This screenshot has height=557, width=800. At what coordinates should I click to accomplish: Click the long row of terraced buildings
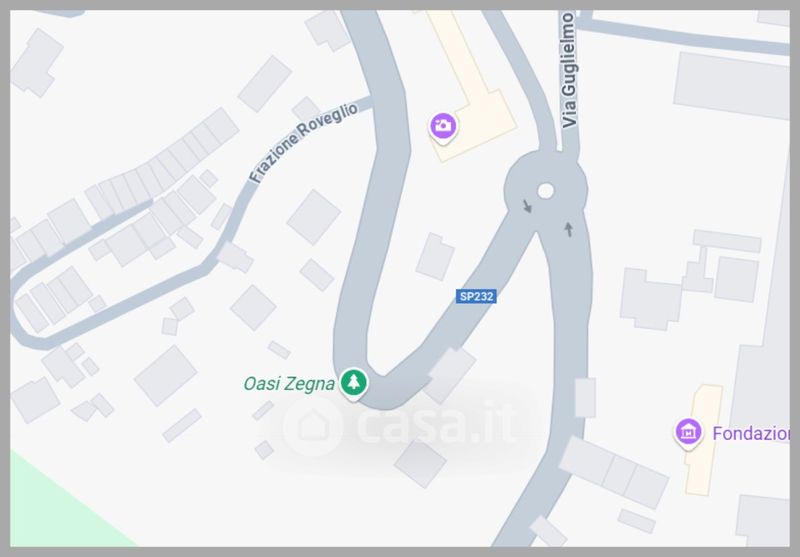pyautogui.click(x=162, y=161)
